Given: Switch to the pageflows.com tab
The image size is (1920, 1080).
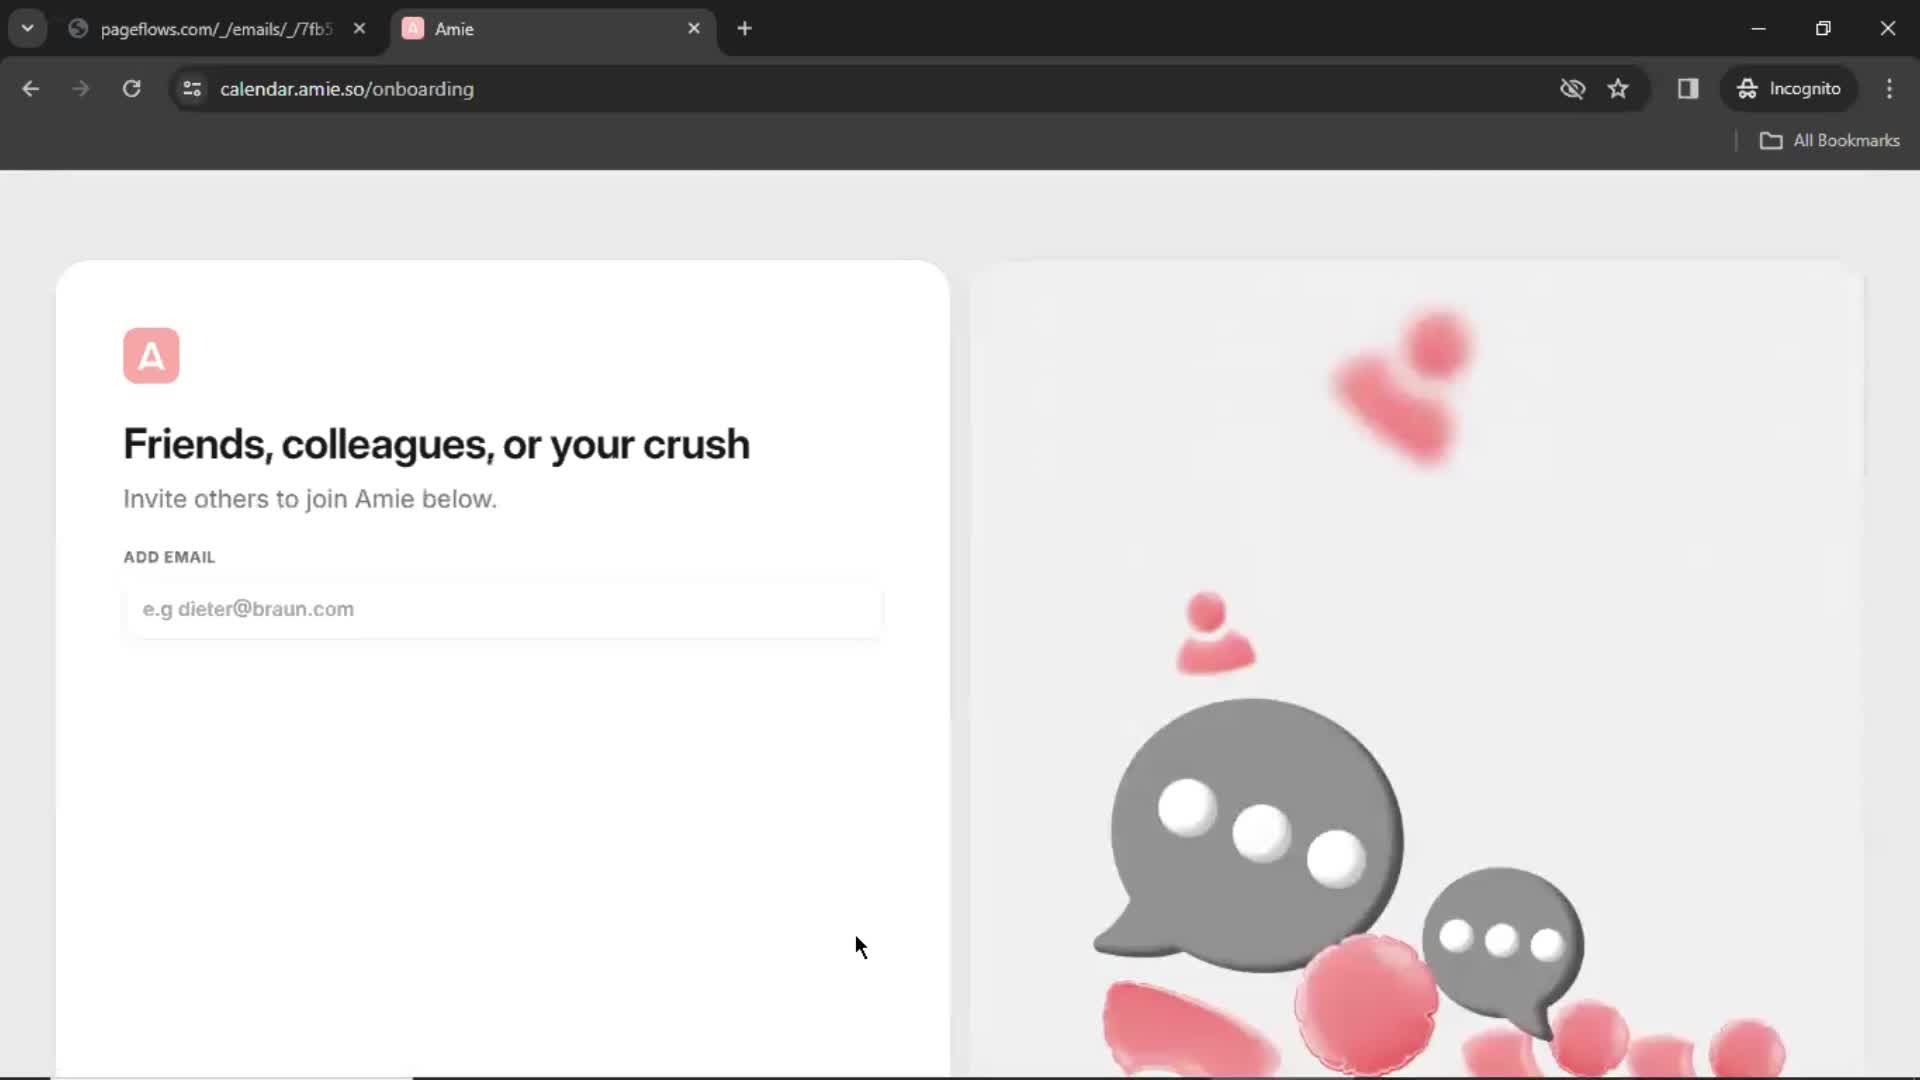Looking at the screenshot, I should point(216,29).
